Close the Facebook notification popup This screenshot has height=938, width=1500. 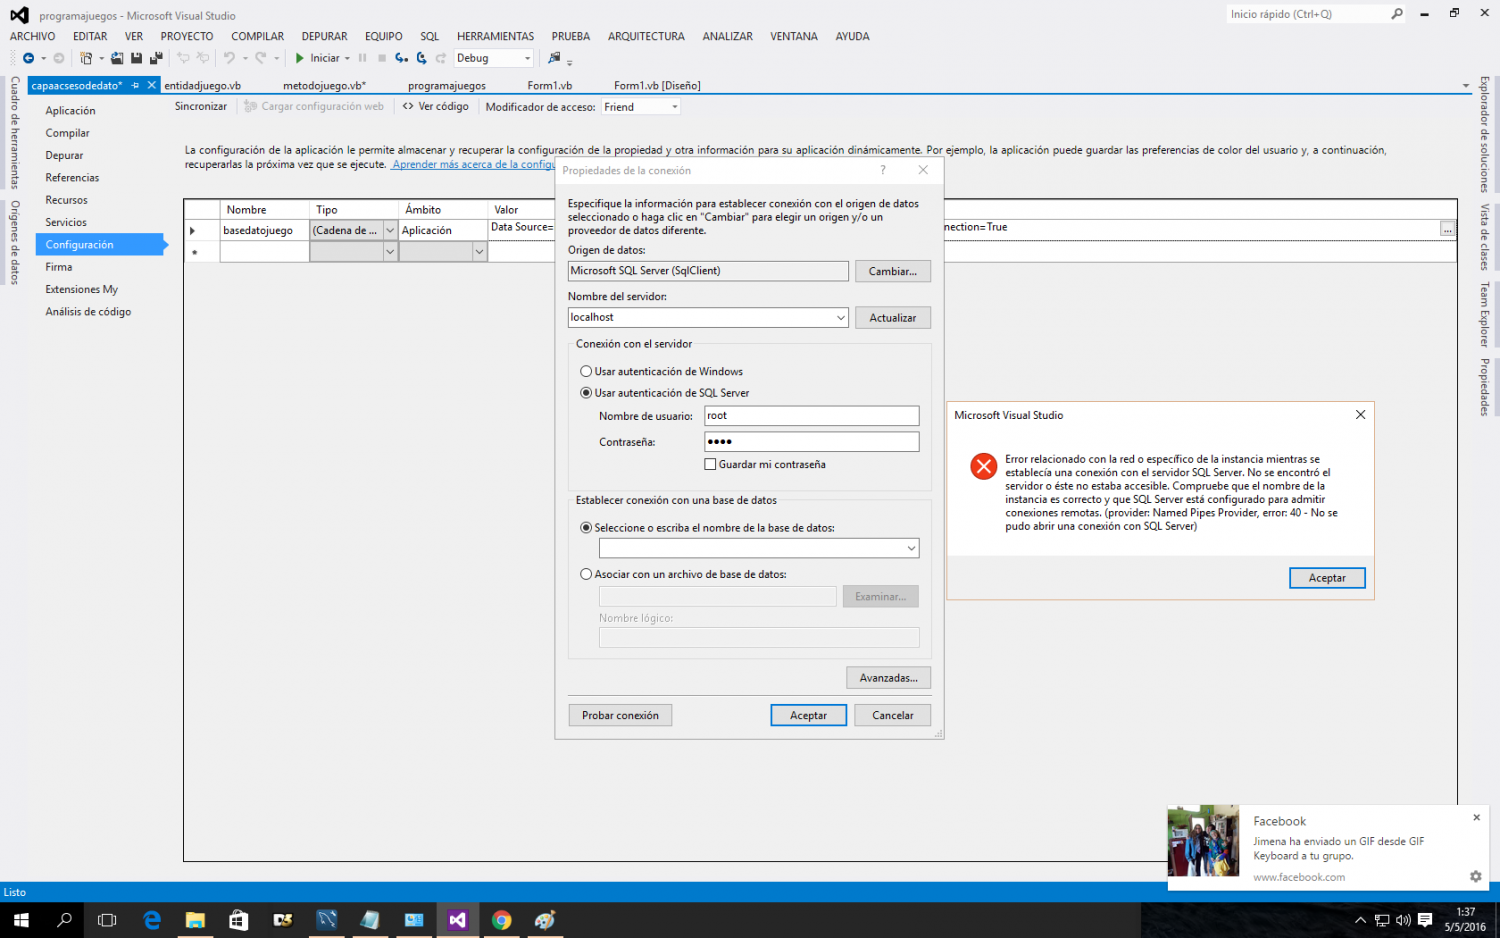[1476, 818]
